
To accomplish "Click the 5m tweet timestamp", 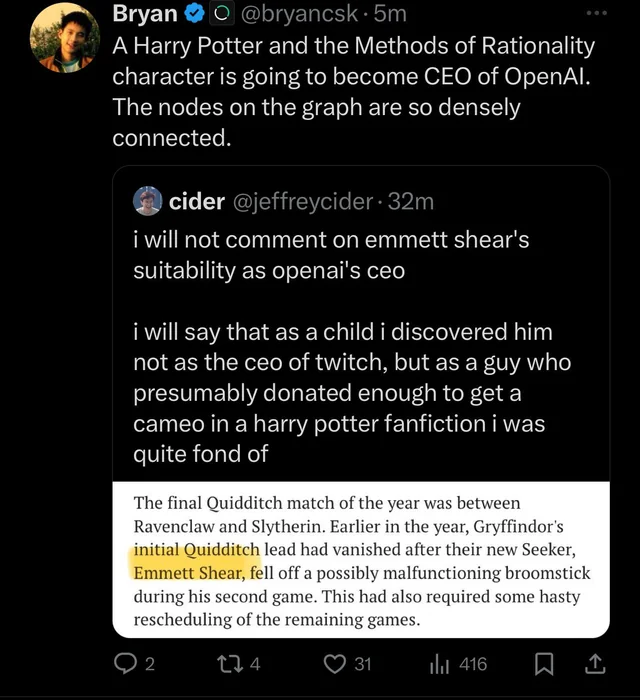I will pos(389,16).
